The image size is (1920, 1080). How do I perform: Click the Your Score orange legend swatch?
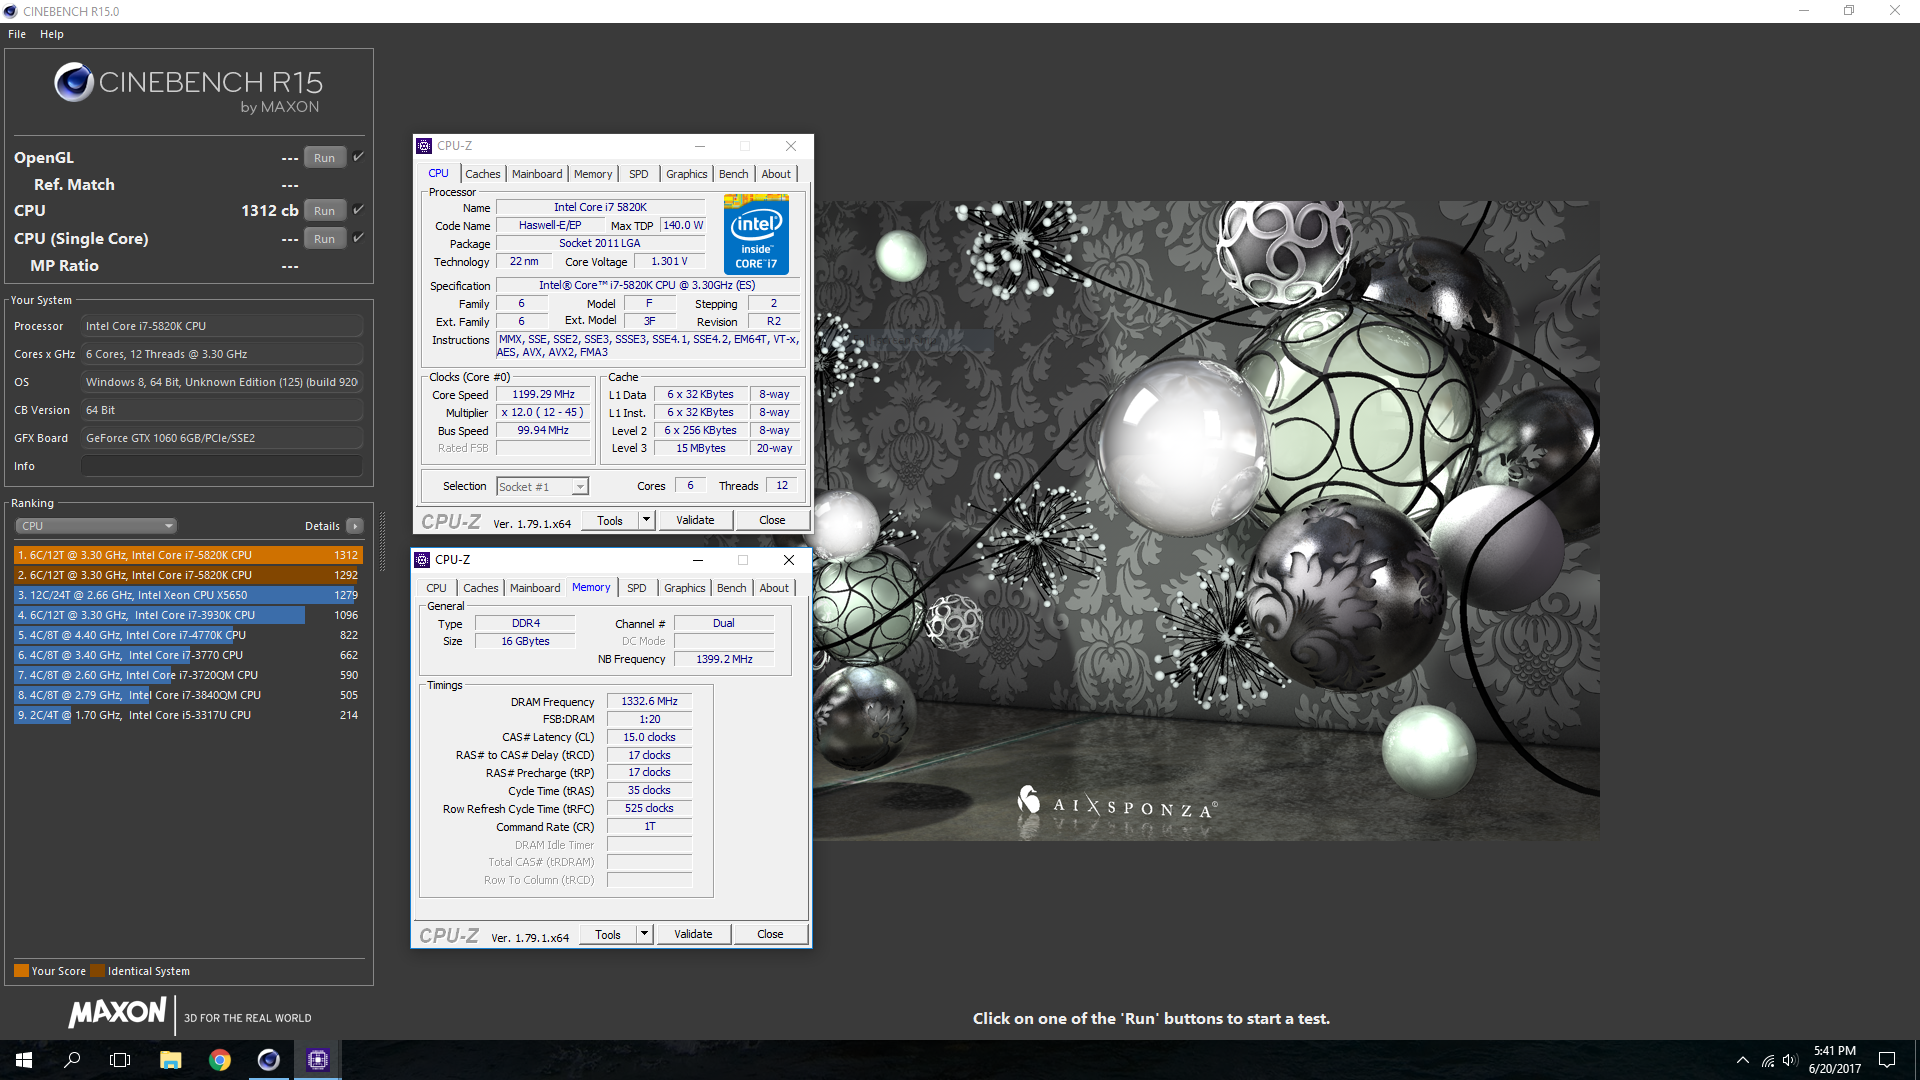pos(21,971)
